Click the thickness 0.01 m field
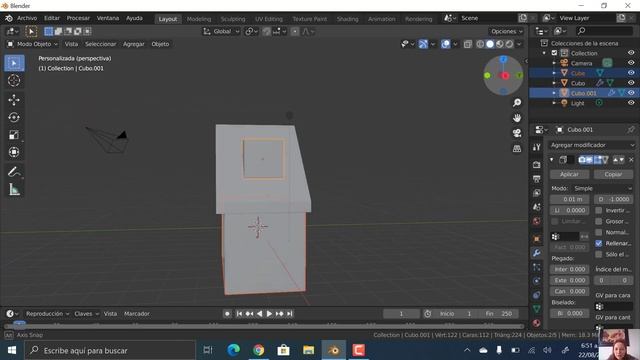Screen dimensions: 640x360 tap(569, 199)
